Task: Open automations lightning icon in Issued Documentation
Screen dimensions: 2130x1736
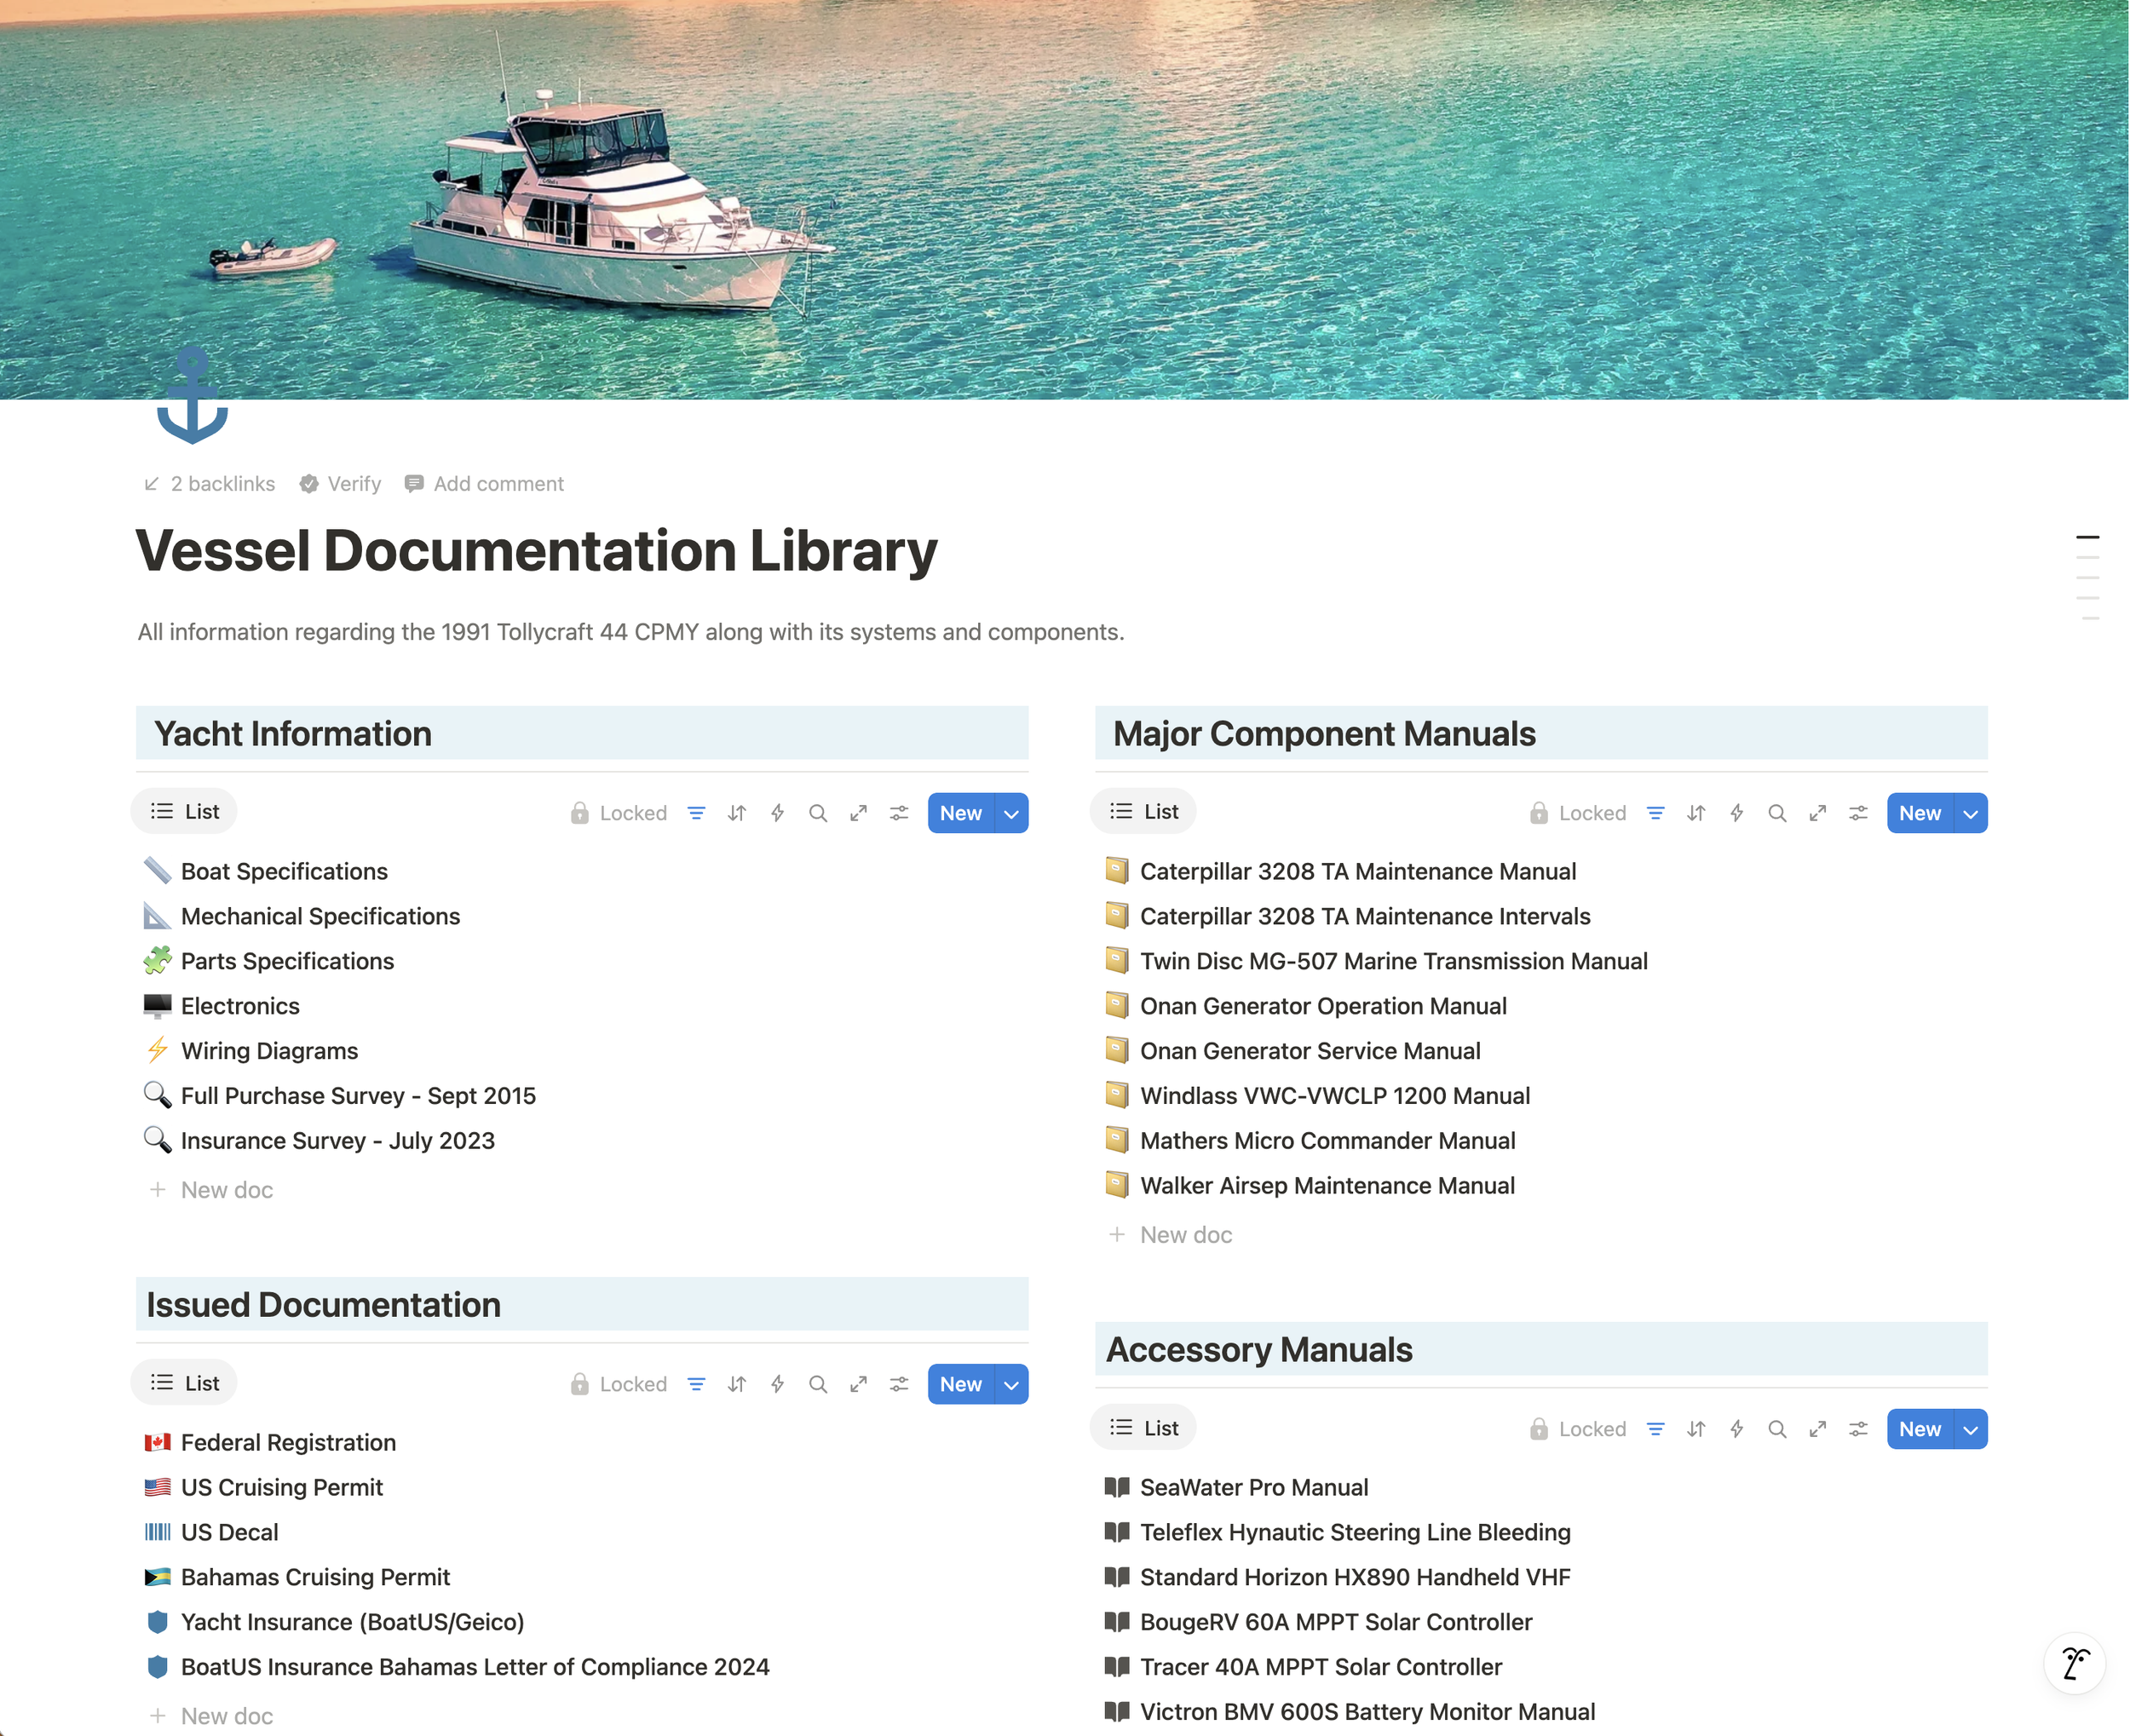Action: pyautogui.click(x=777, y=1384)
